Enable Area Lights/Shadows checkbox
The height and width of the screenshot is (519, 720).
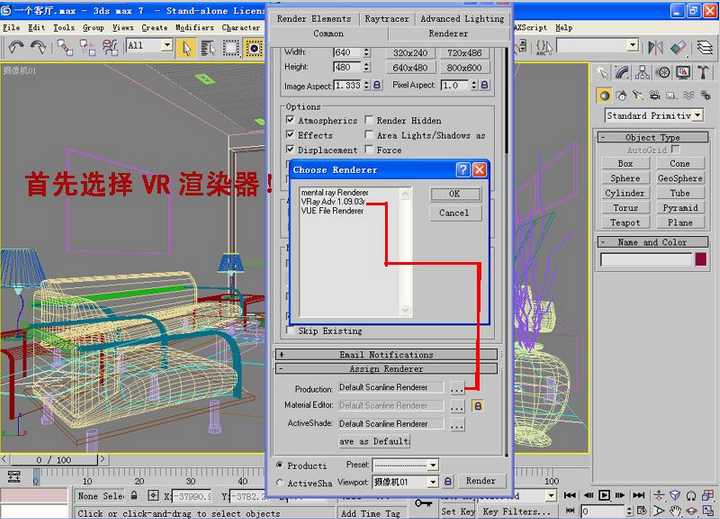pos(369,135)
